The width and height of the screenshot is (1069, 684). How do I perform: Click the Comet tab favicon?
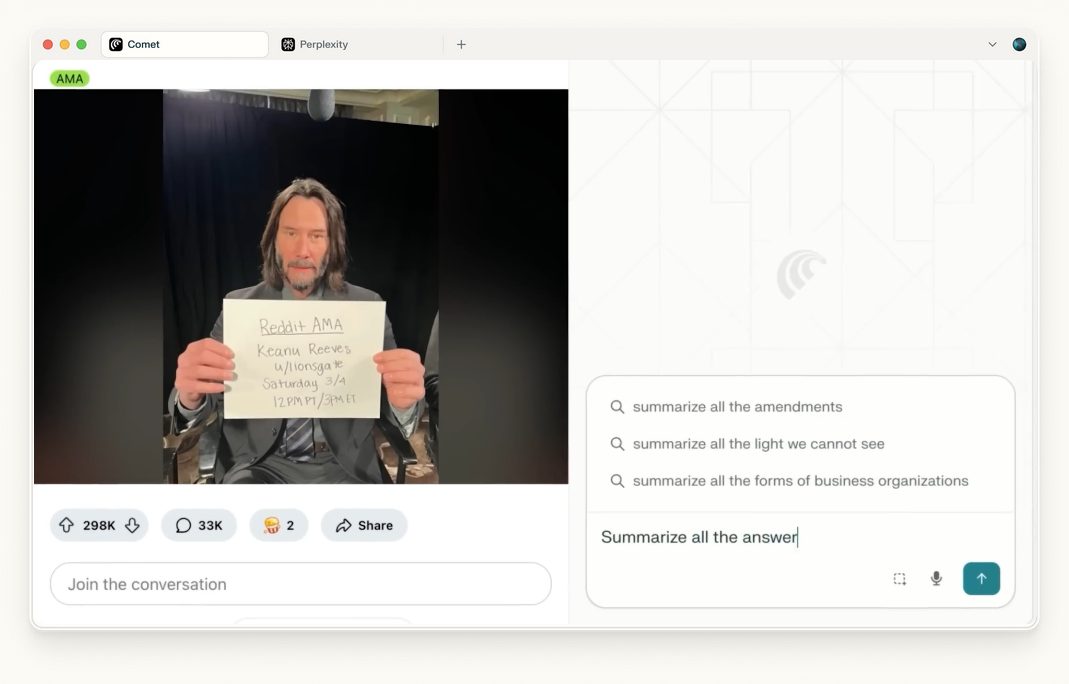point(116,44)
